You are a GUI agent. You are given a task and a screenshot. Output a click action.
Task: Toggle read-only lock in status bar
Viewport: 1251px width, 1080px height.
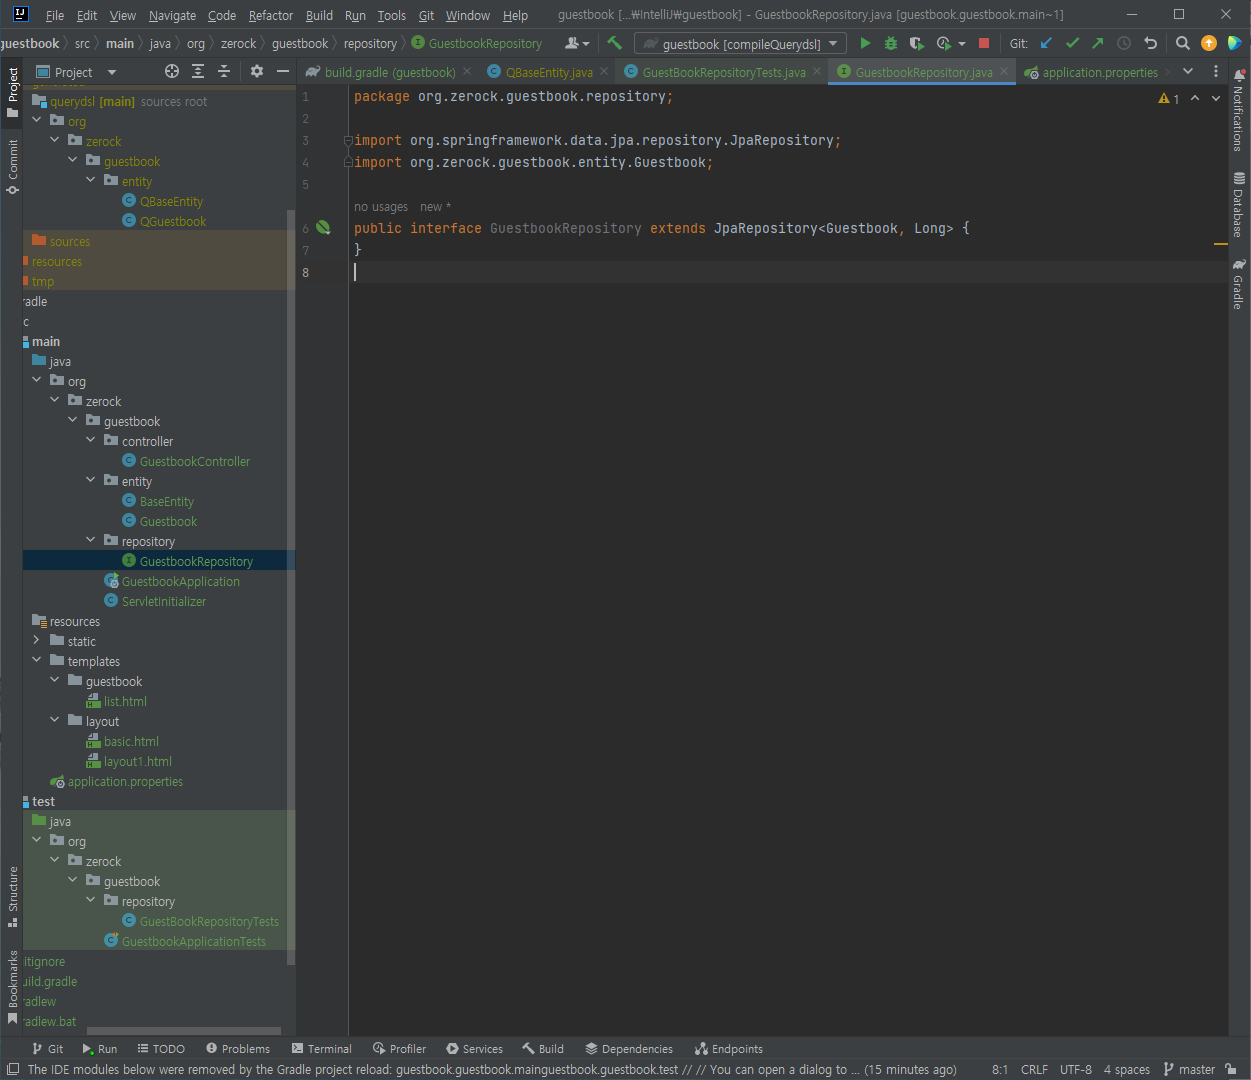coord(1232,1069)
